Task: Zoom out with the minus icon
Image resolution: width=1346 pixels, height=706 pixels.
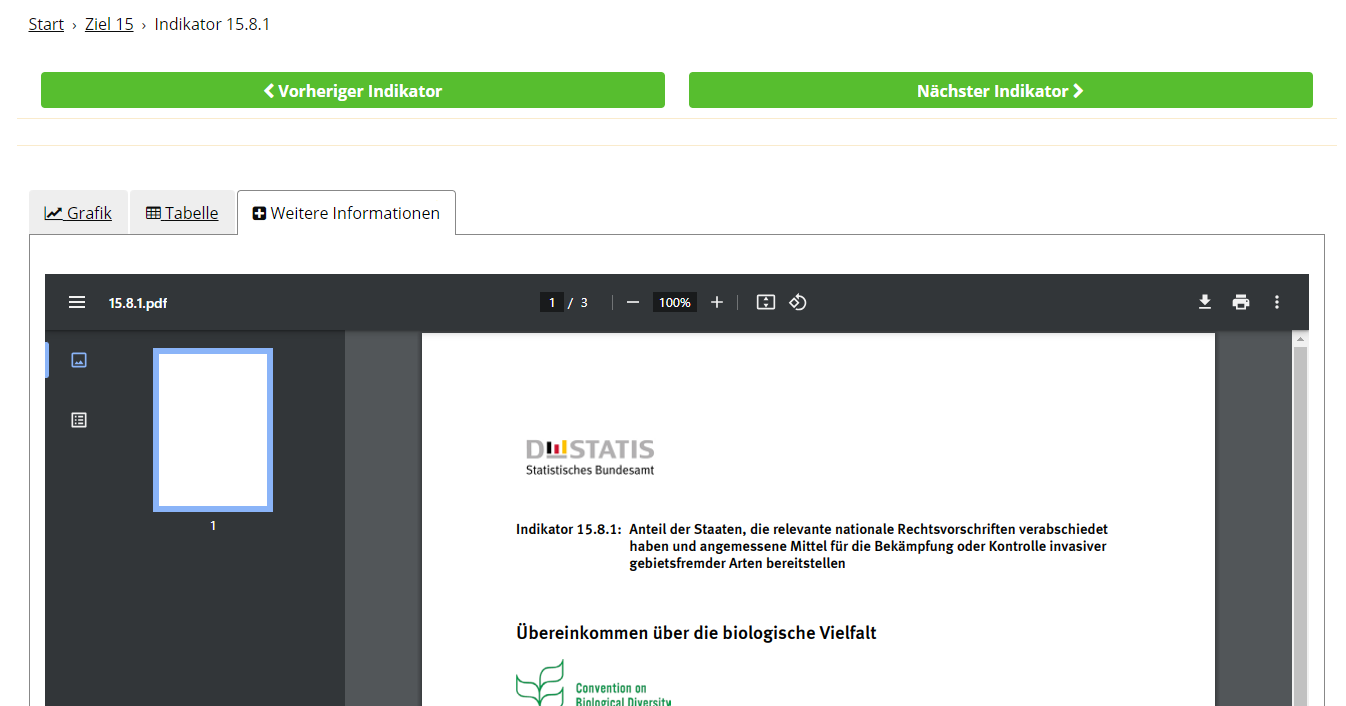Action: click(x=632, y=302)
